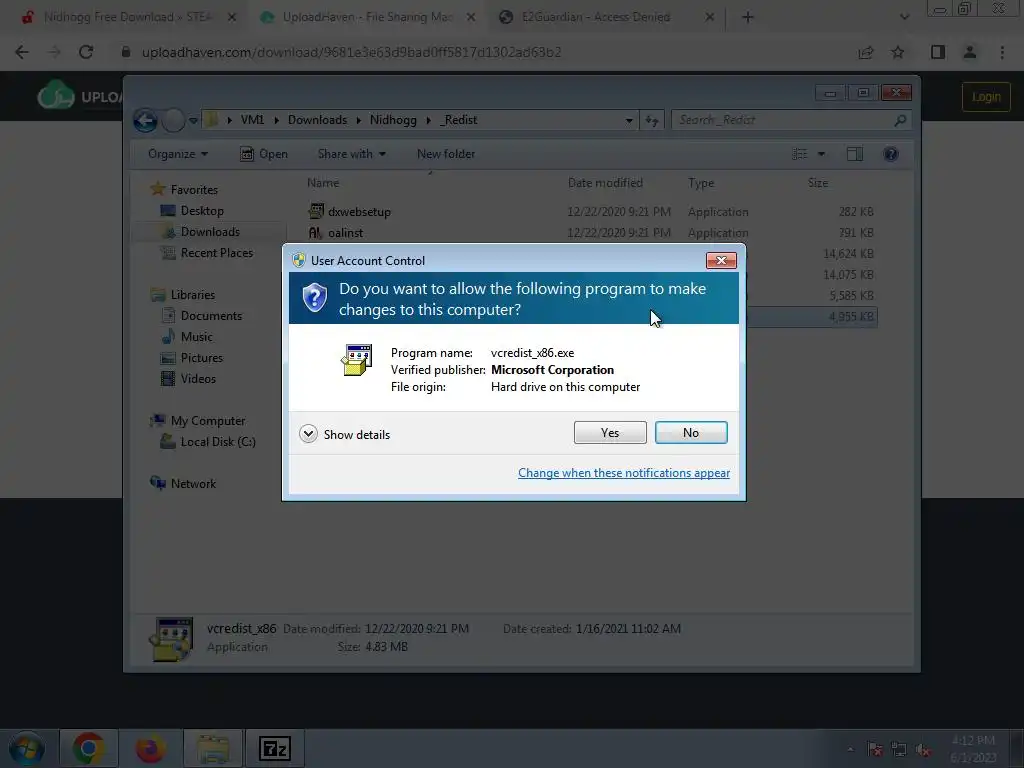
Task: Click No in User Account Control dialog
Action: coord(691,432)
